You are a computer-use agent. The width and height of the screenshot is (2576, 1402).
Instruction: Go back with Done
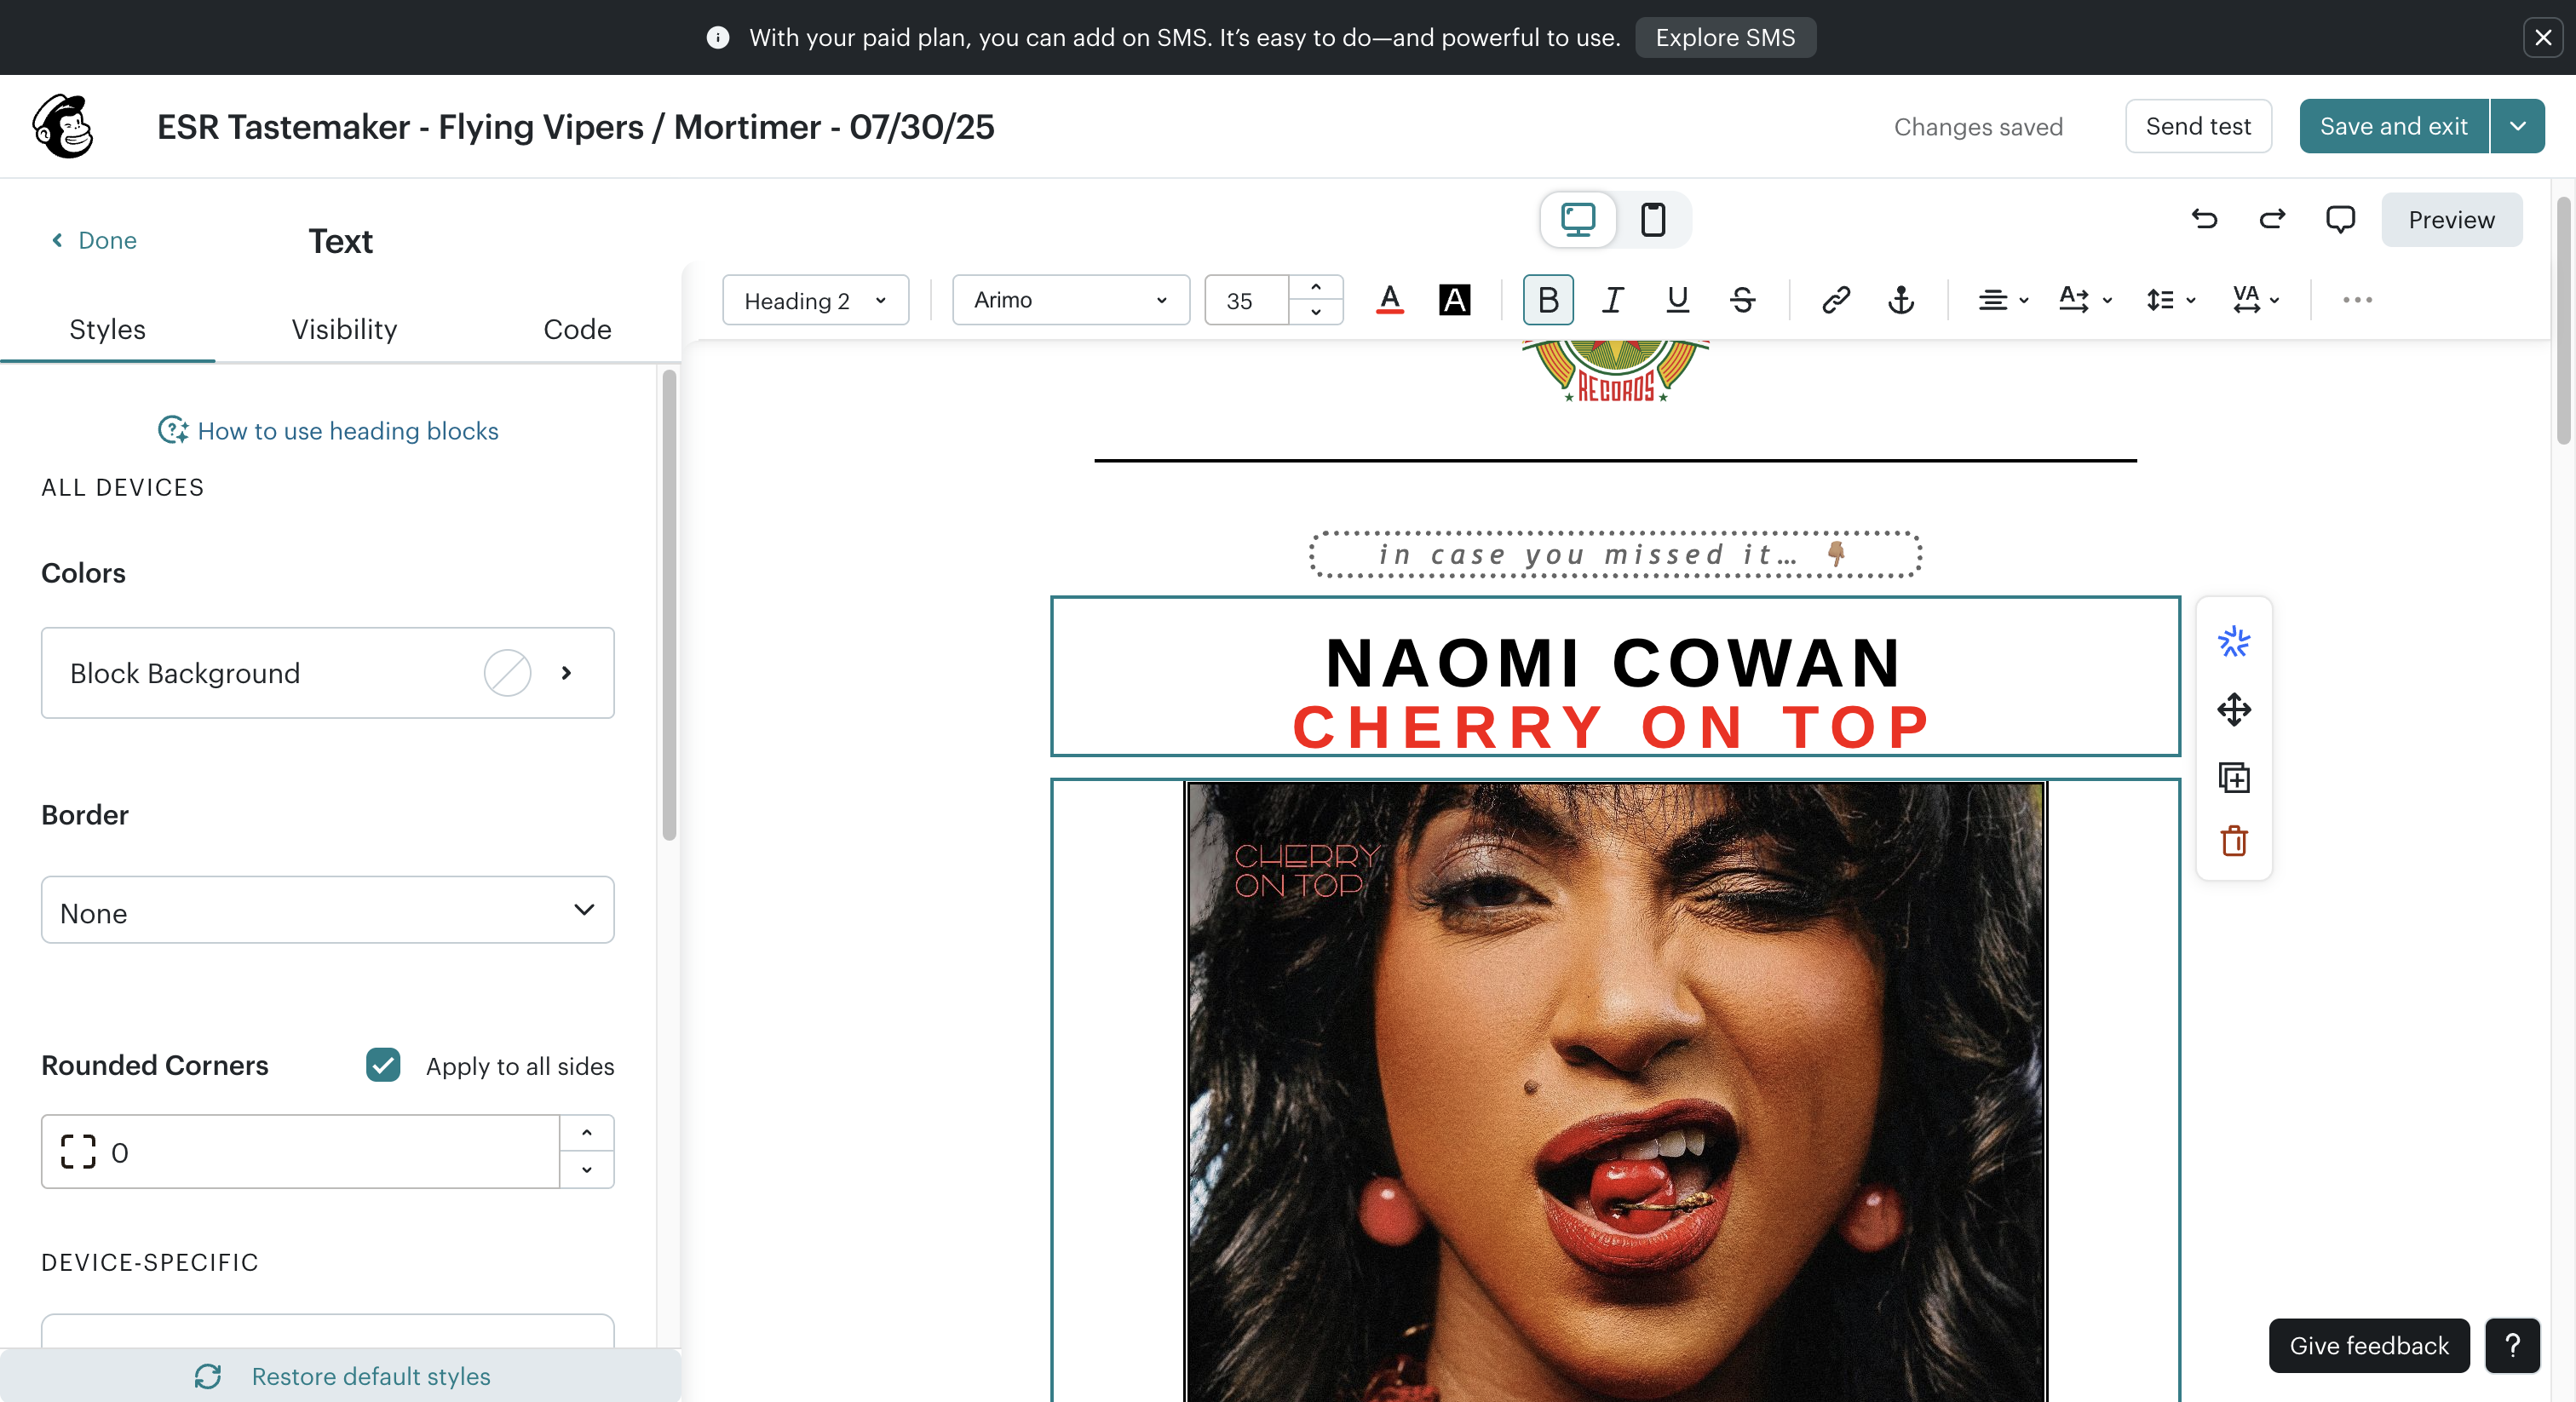pyautogui.click(x=94, y=240)
